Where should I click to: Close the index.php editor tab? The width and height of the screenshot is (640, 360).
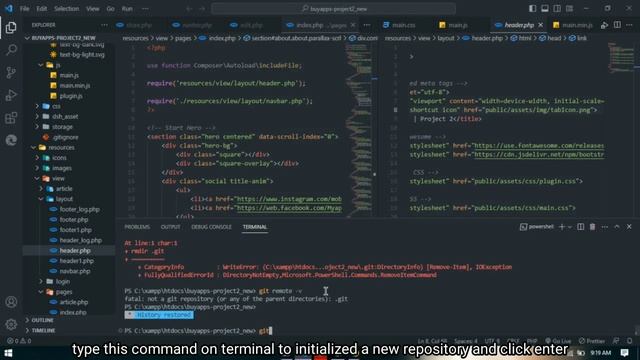[x=353, y=25]
